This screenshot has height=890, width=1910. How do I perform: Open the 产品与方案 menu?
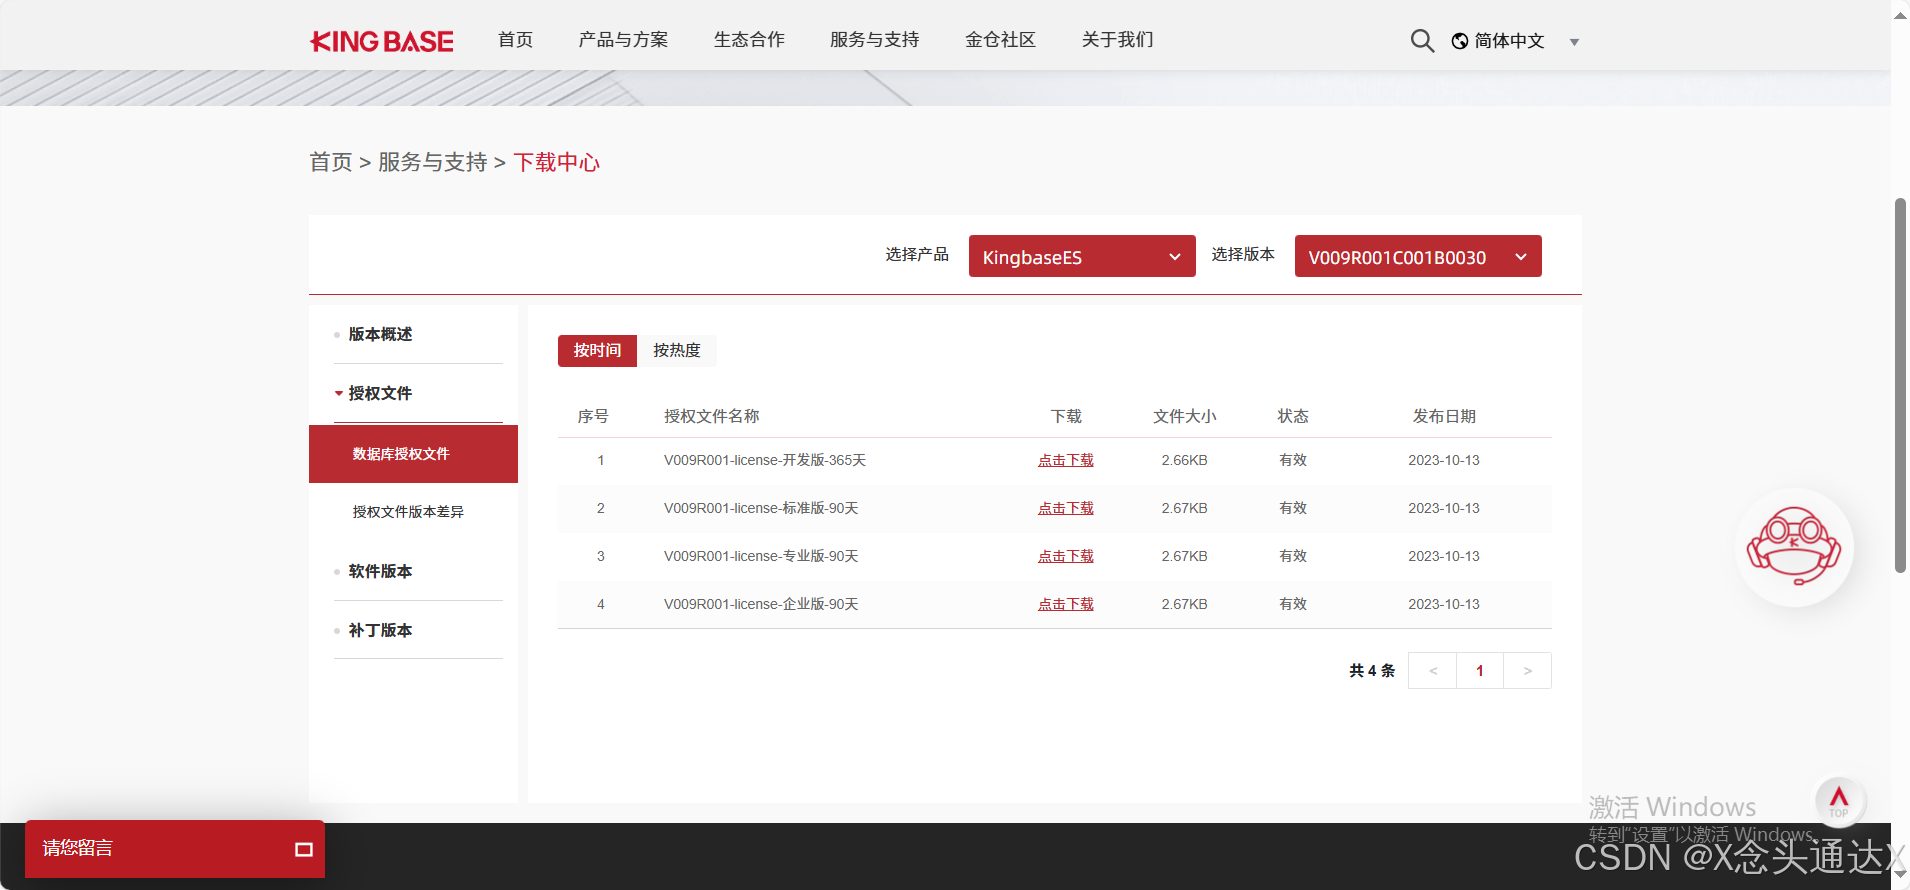pos(623,40)
